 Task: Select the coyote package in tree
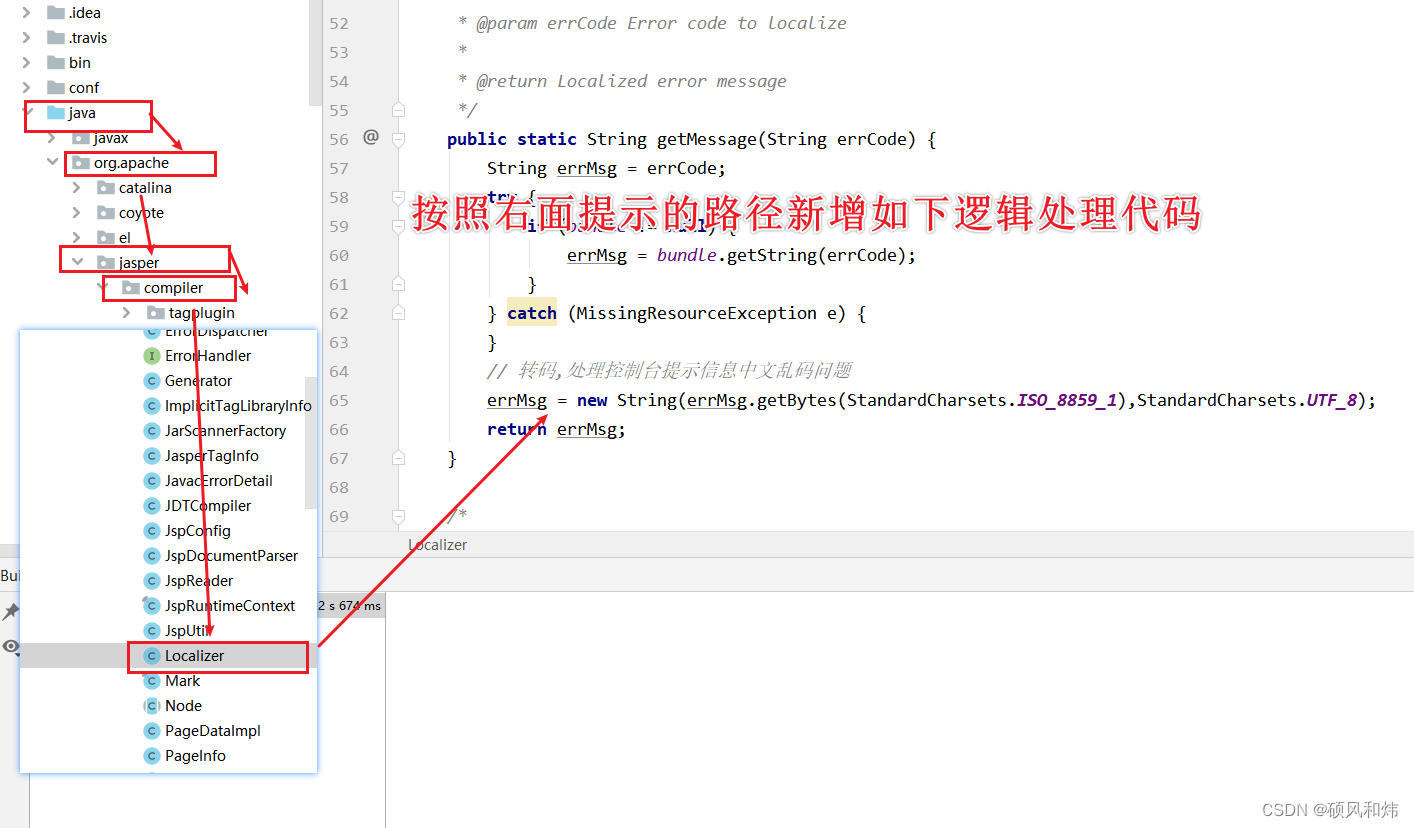141,213
